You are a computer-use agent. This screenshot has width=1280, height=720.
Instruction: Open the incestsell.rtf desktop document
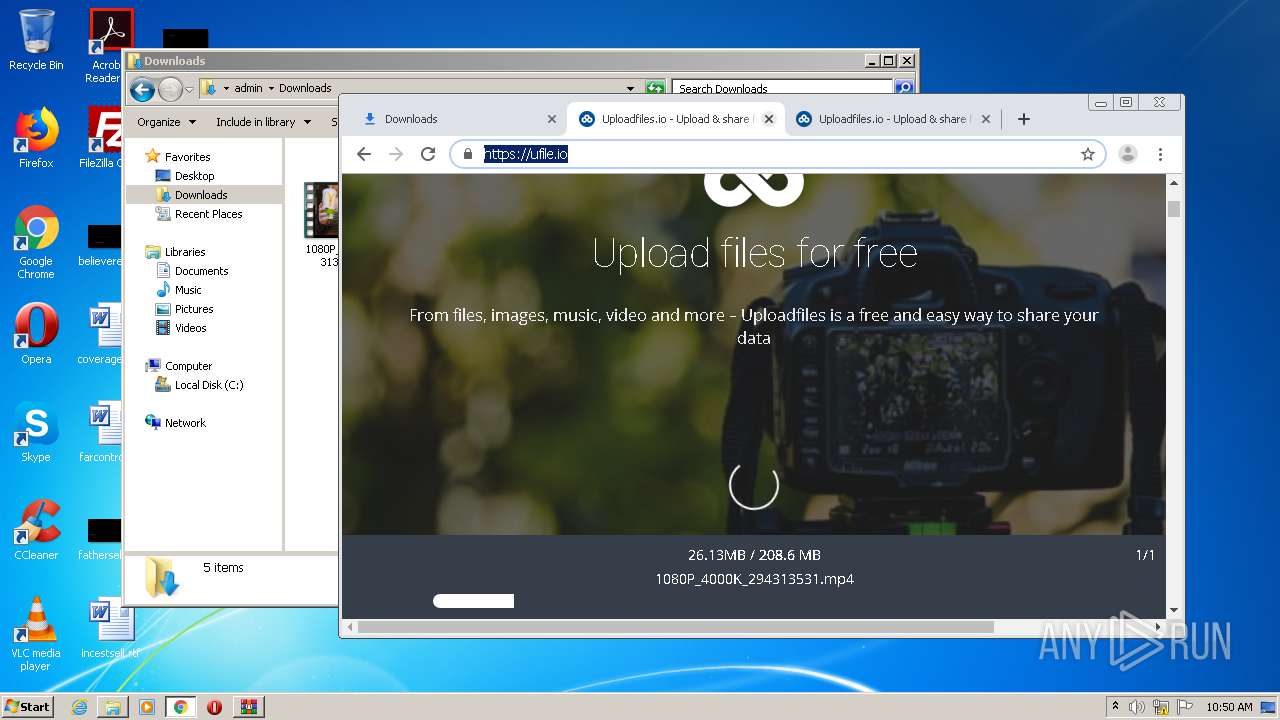(109, 628)
